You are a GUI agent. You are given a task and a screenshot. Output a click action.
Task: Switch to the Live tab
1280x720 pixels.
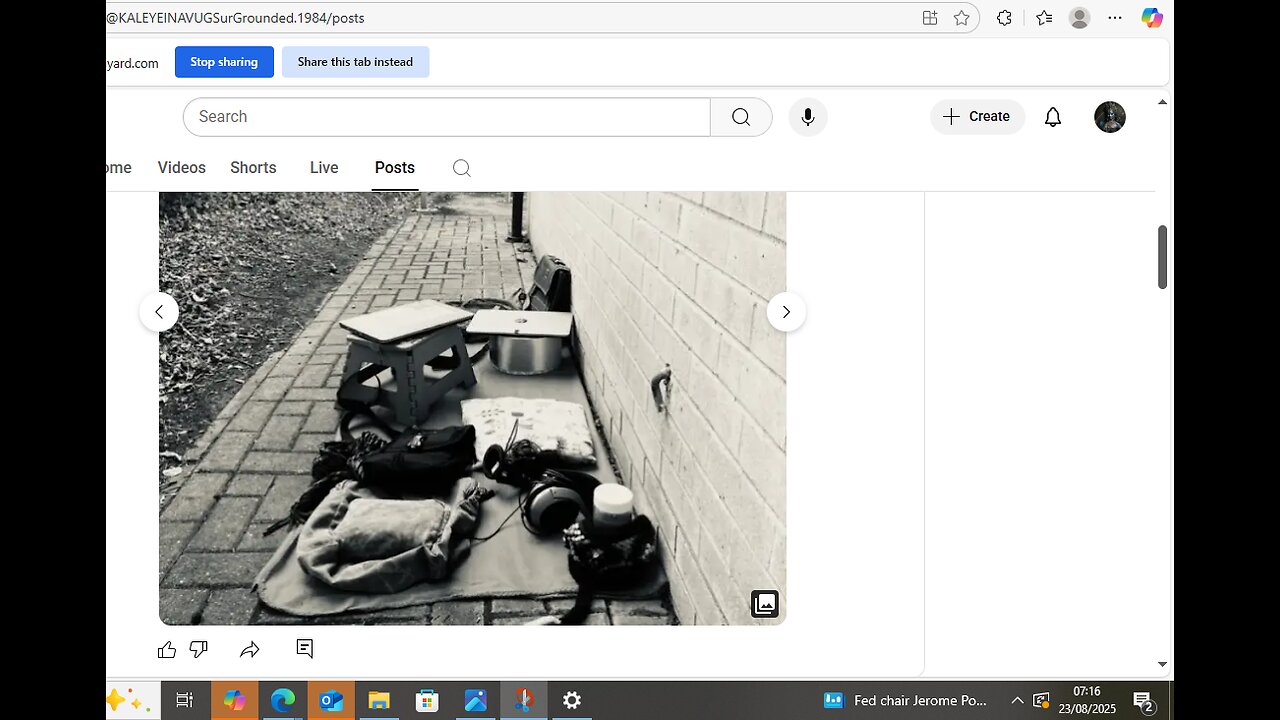(324, 168)
